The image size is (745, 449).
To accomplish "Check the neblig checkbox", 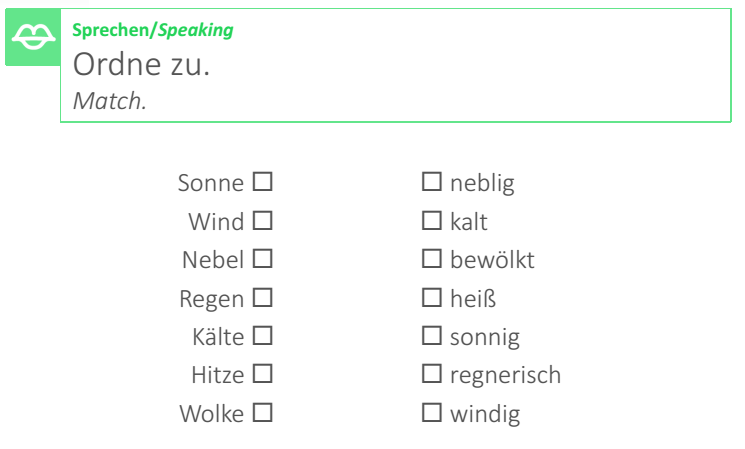I will click(x=432, y=184).
